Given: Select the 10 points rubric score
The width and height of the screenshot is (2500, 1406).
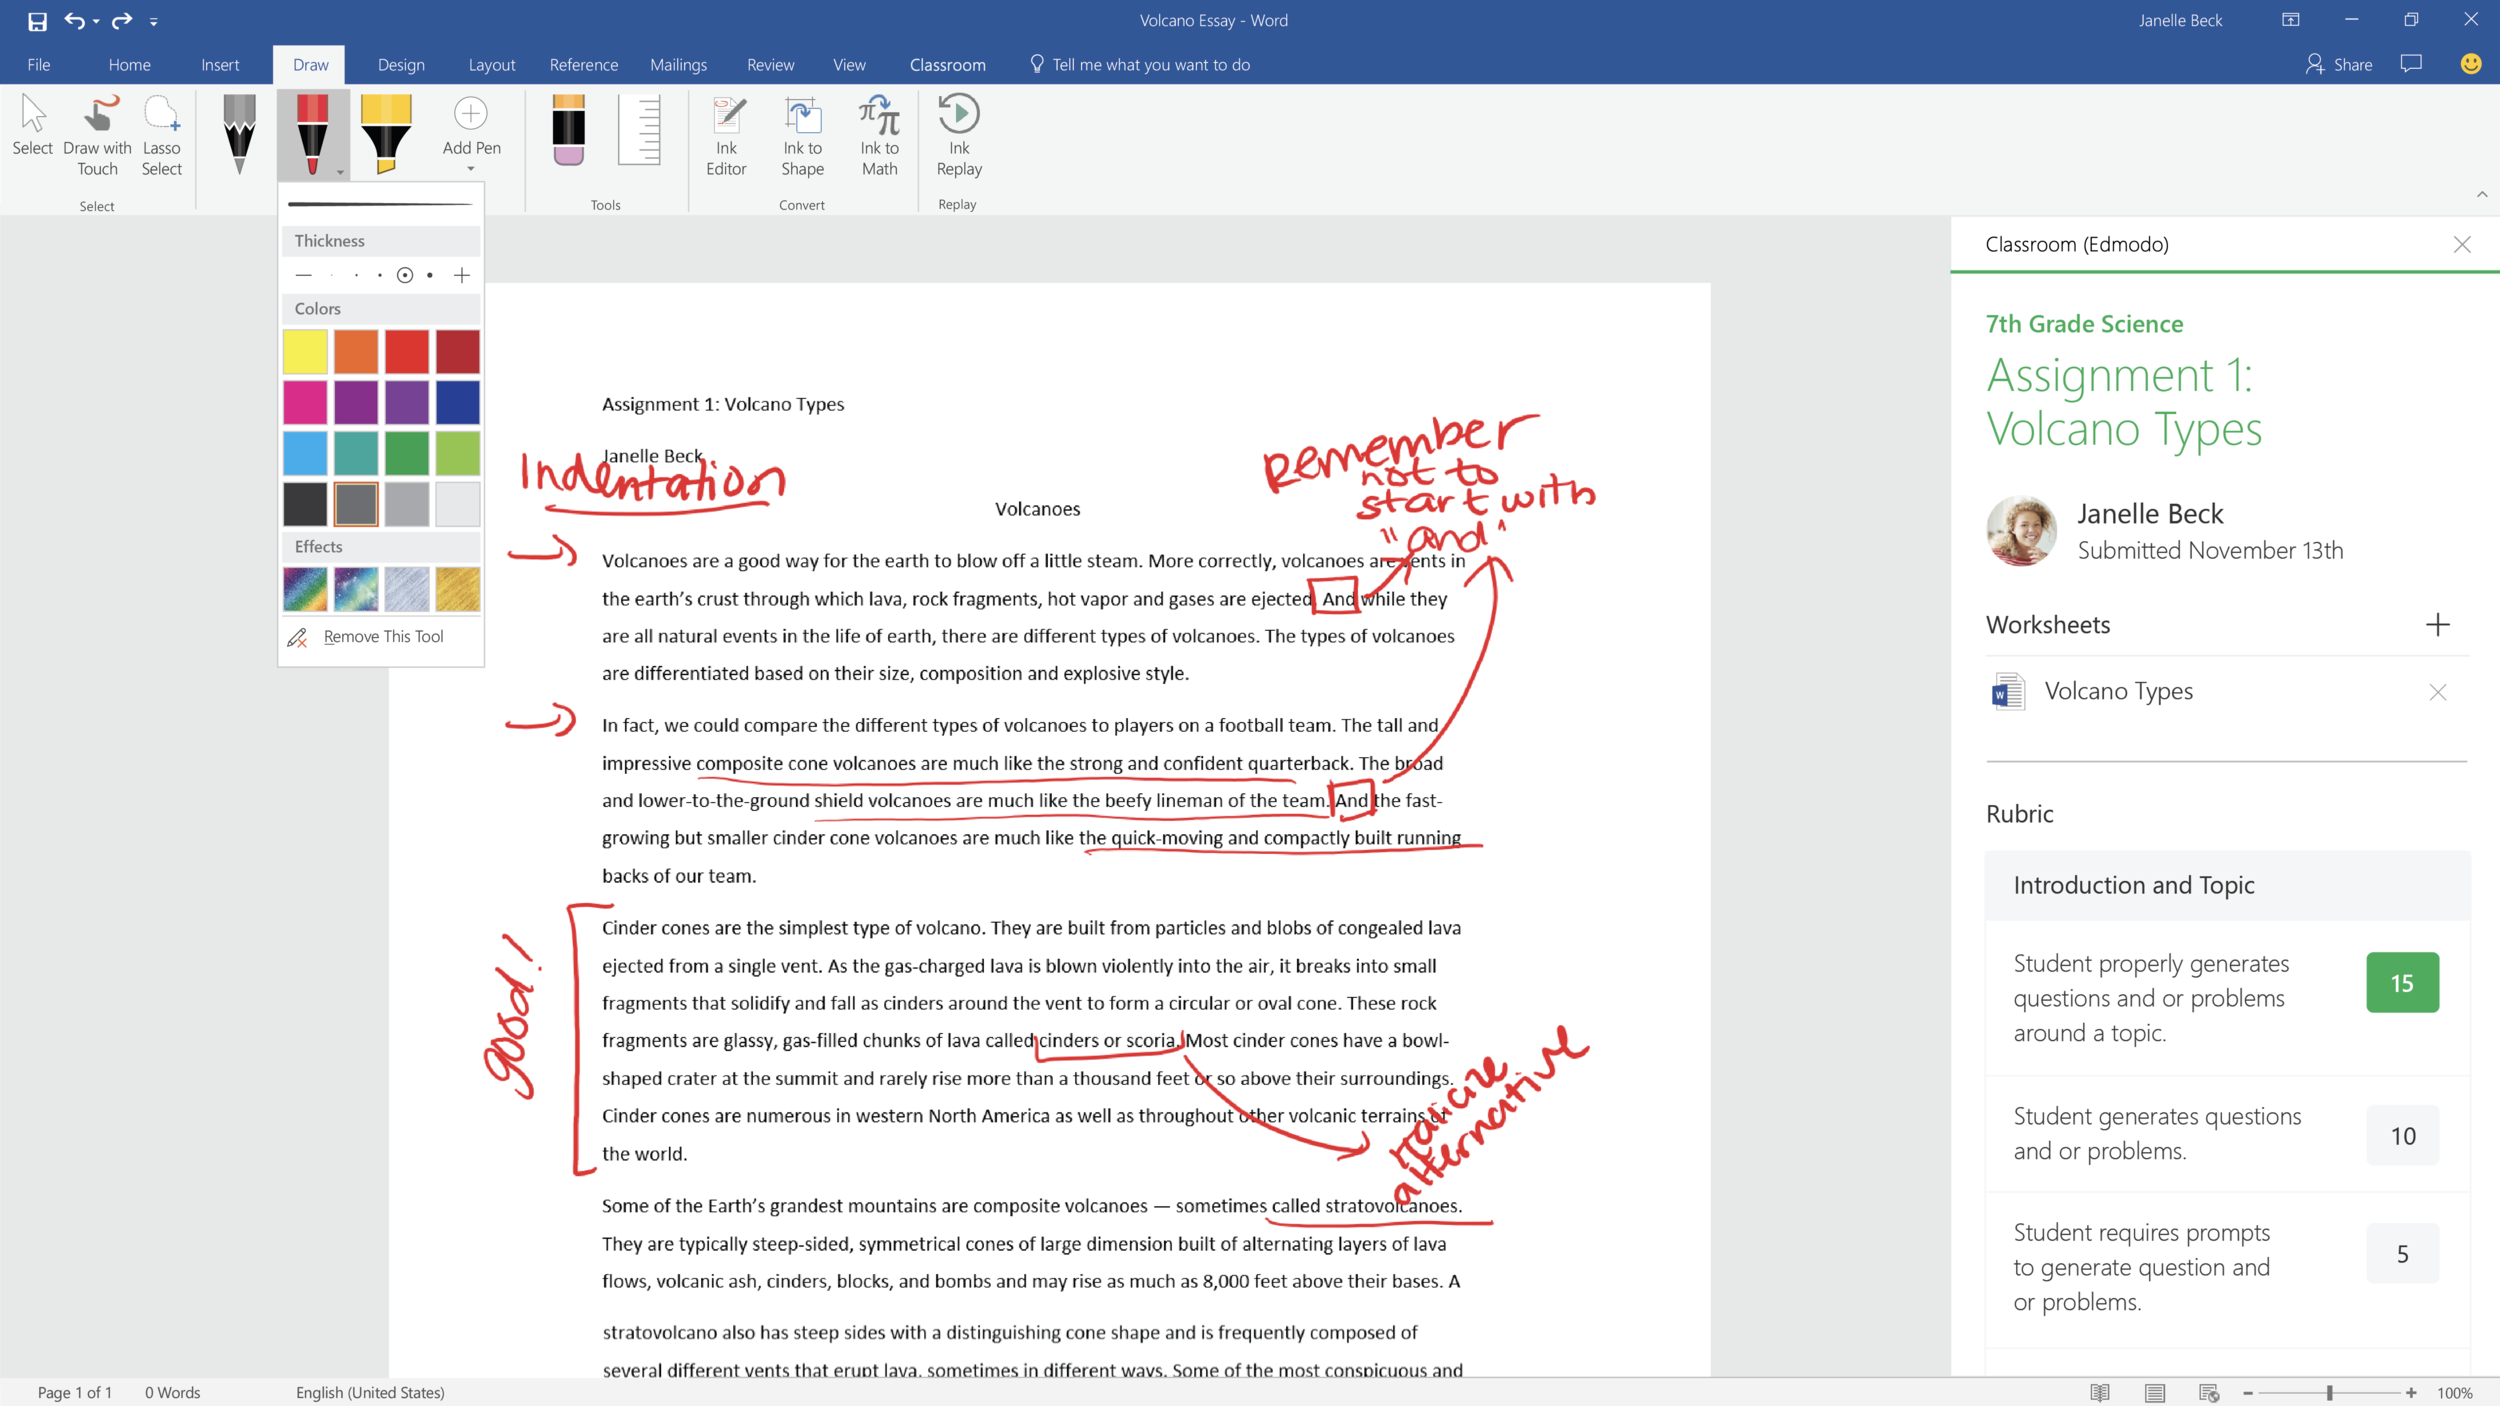Looking at the screenshot, I should (2402, 1136).
